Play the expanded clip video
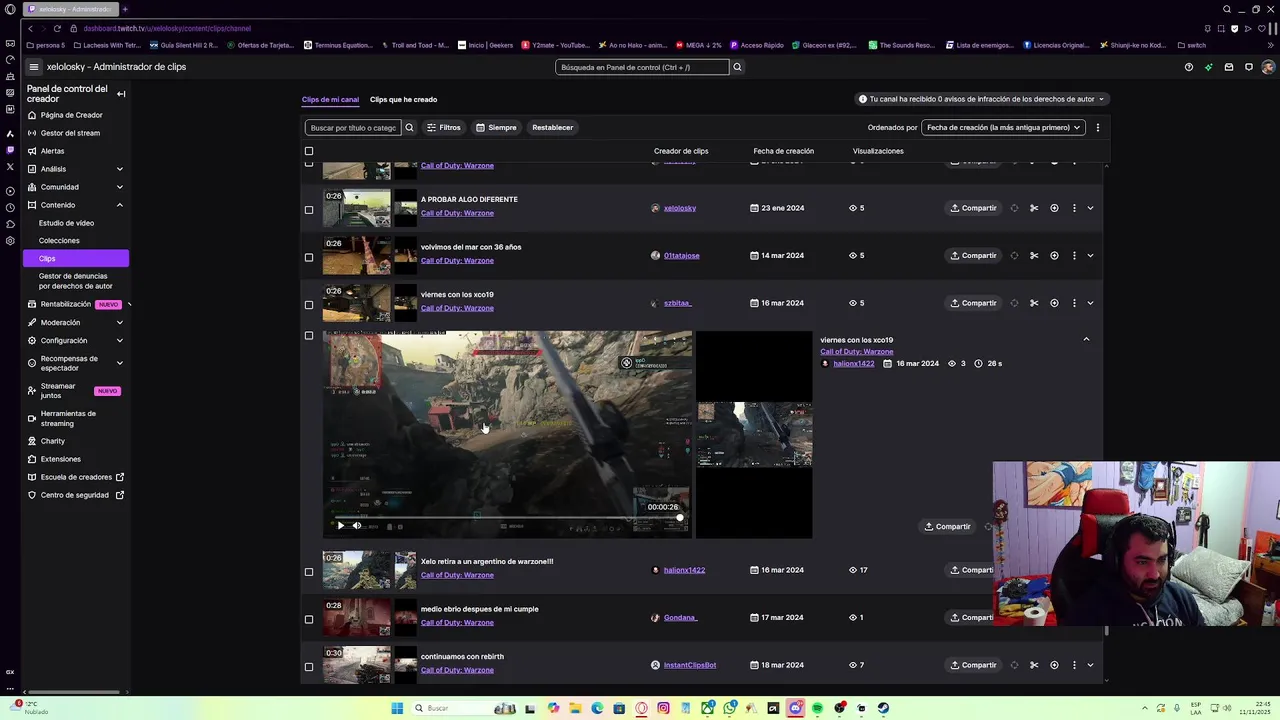 (x=340, y=525)
